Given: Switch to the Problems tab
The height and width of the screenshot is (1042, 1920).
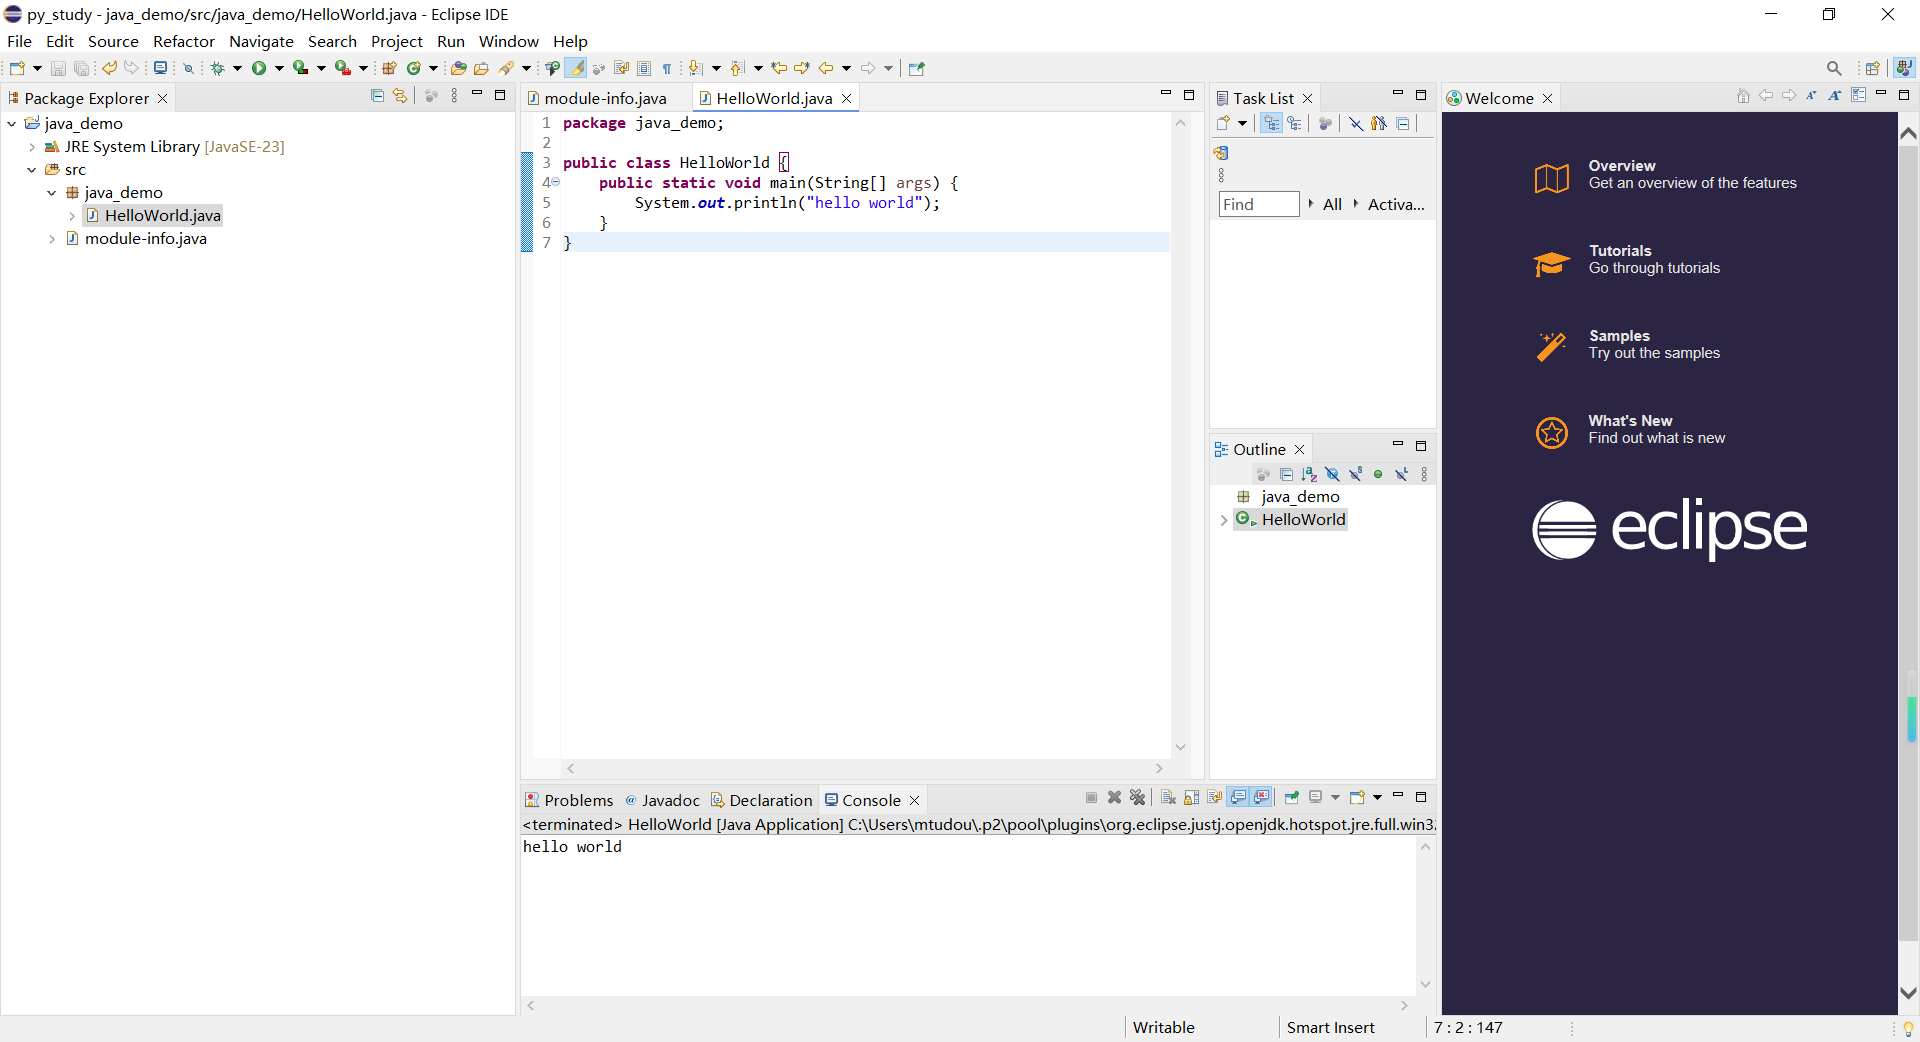Looking at the screenshot, I should (569, 800).
